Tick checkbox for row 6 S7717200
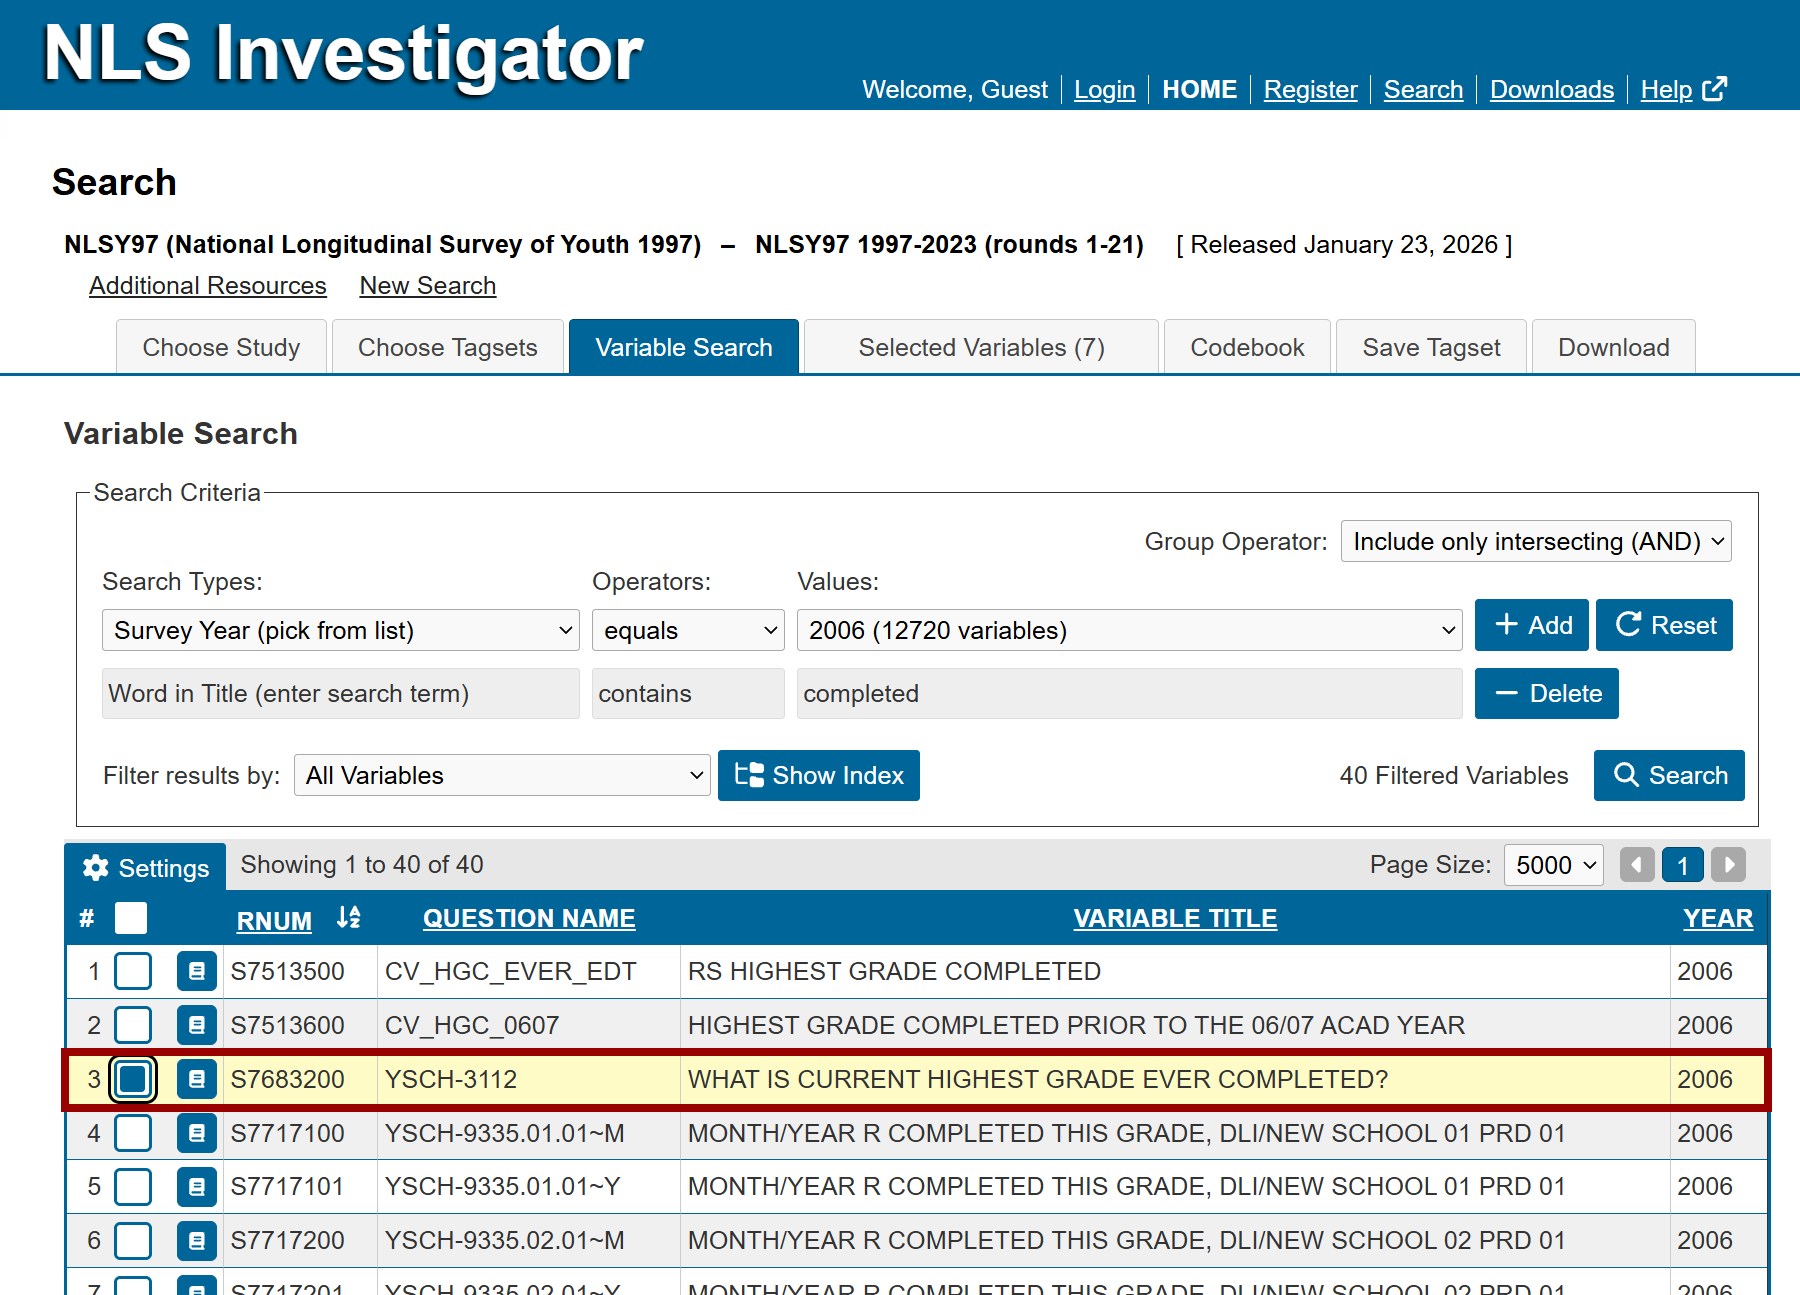Image resolution: width=1800 pixels, height=1295 pixels. [133, 1241]
